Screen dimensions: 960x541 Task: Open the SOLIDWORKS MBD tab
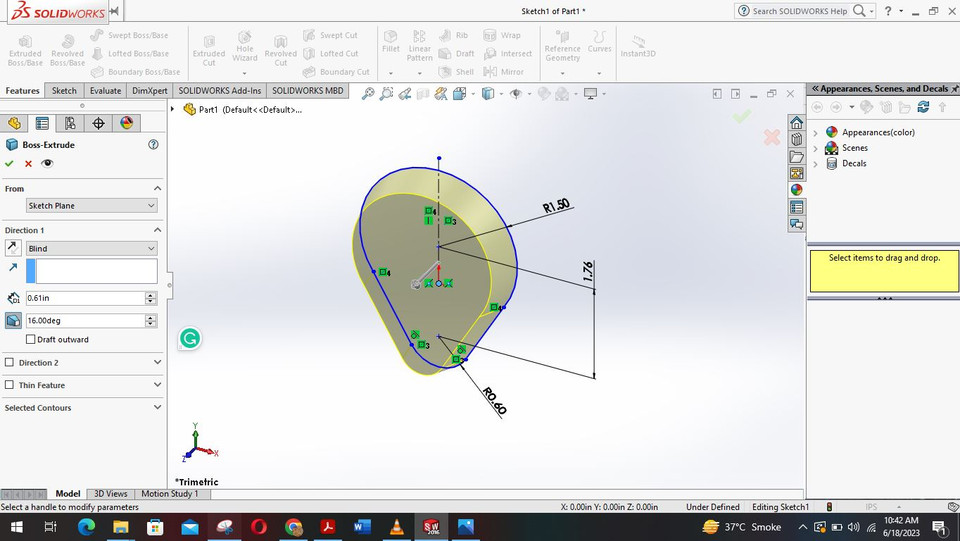(307, 91)
